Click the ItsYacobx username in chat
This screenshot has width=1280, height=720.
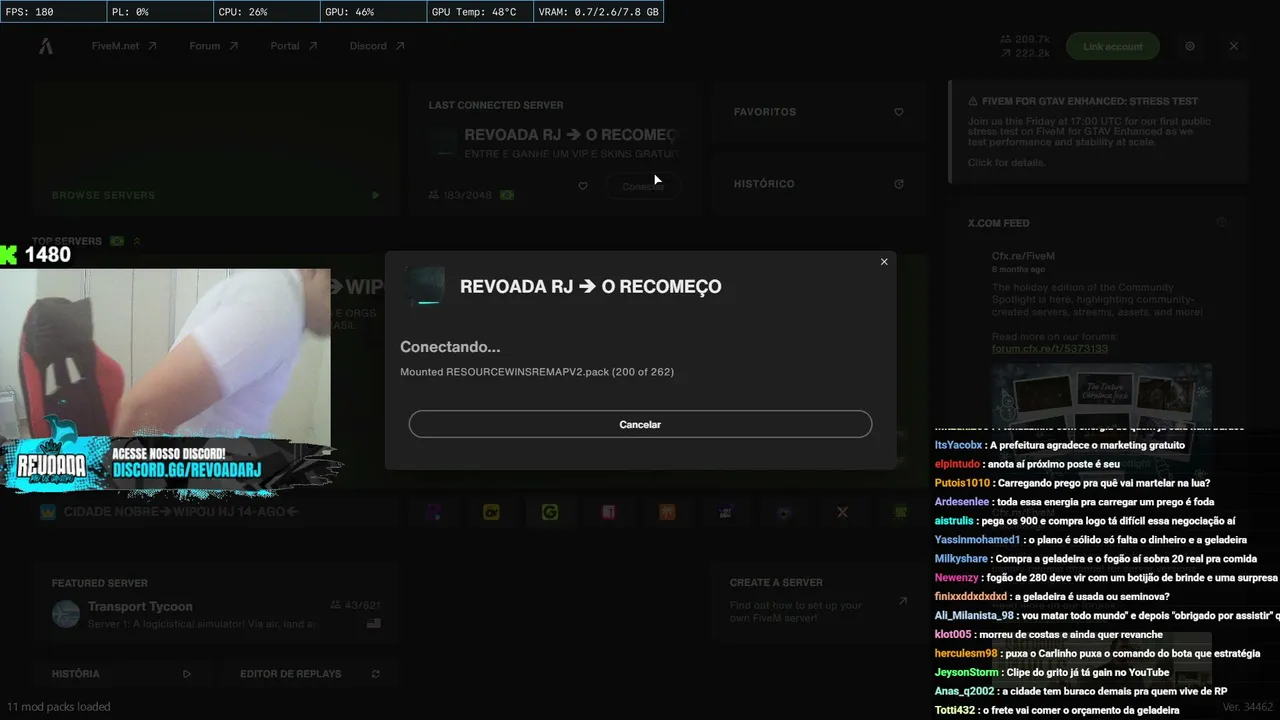click(959, 445)
